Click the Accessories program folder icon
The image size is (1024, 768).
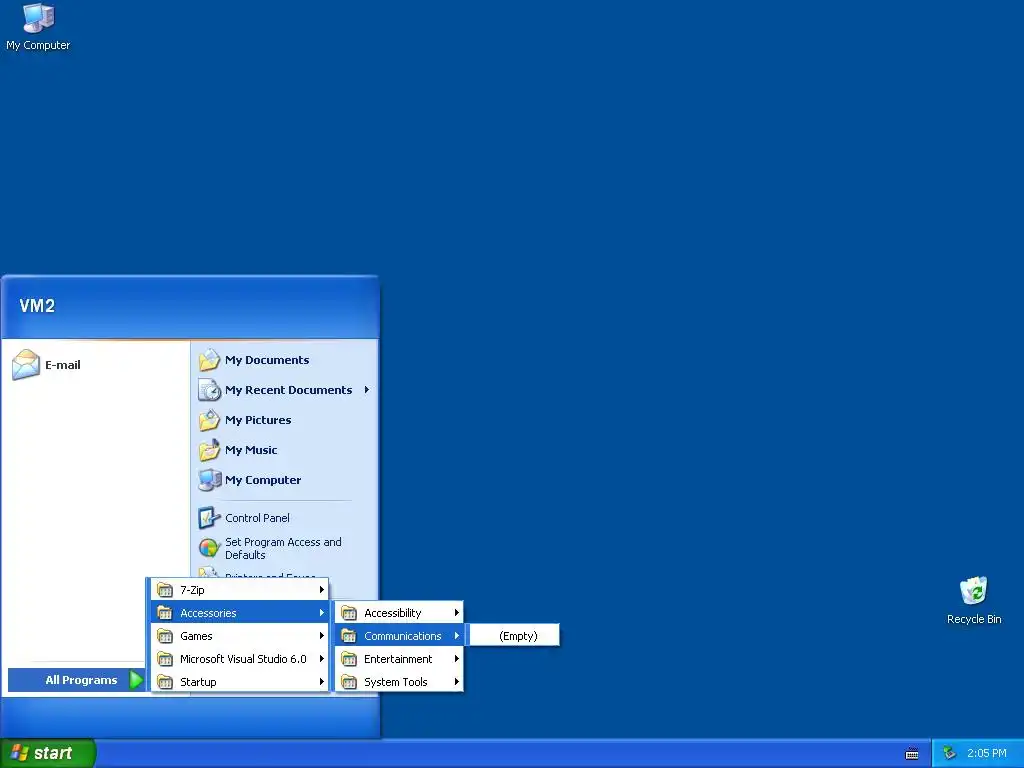click(x=165, y=613)
